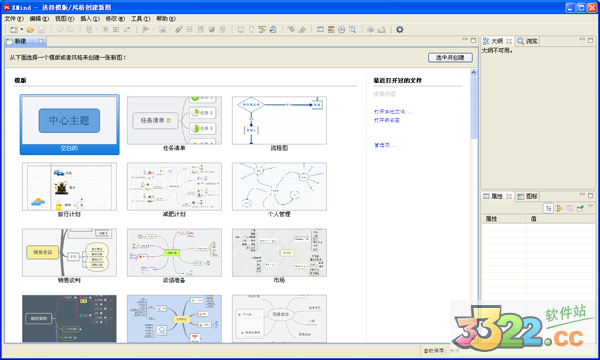The width and height of the screenshot is (600, 360).
Task: Open the 工具 menu
Action: (x=140, y=18)
